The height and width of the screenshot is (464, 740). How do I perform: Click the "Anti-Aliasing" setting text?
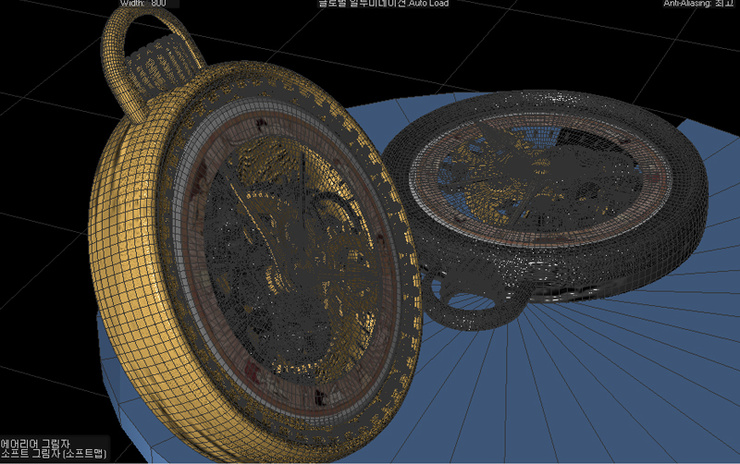698,3
